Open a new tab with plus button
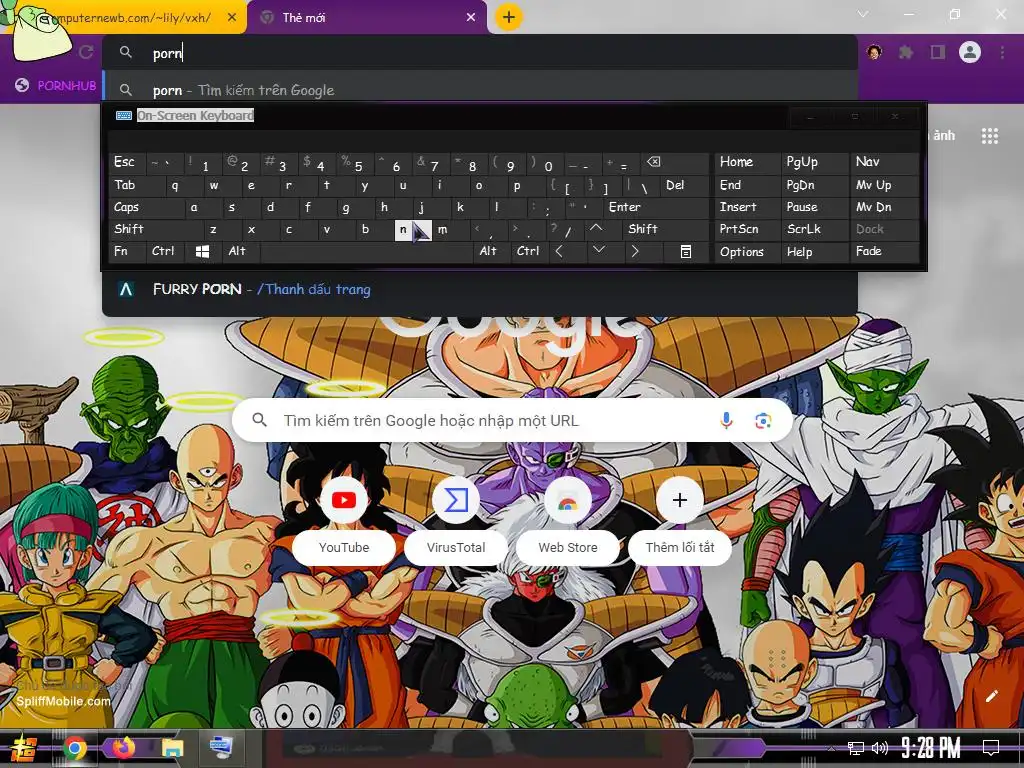 [509, 17]
